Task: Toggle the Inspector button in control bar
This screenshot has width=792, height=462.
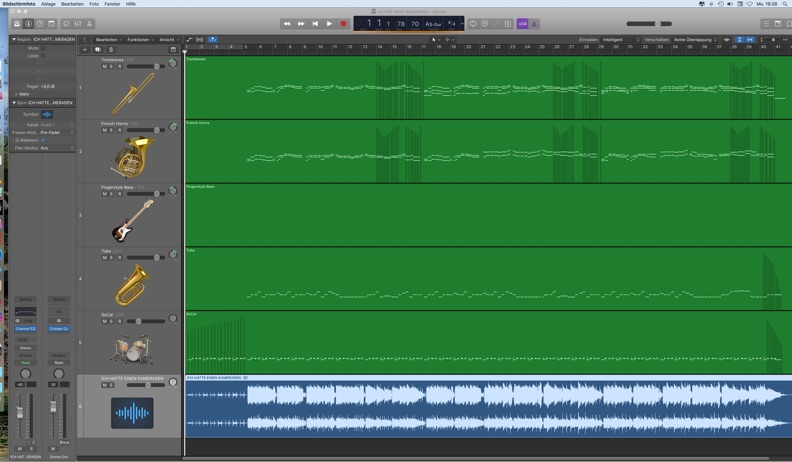Action: [28, 24]
